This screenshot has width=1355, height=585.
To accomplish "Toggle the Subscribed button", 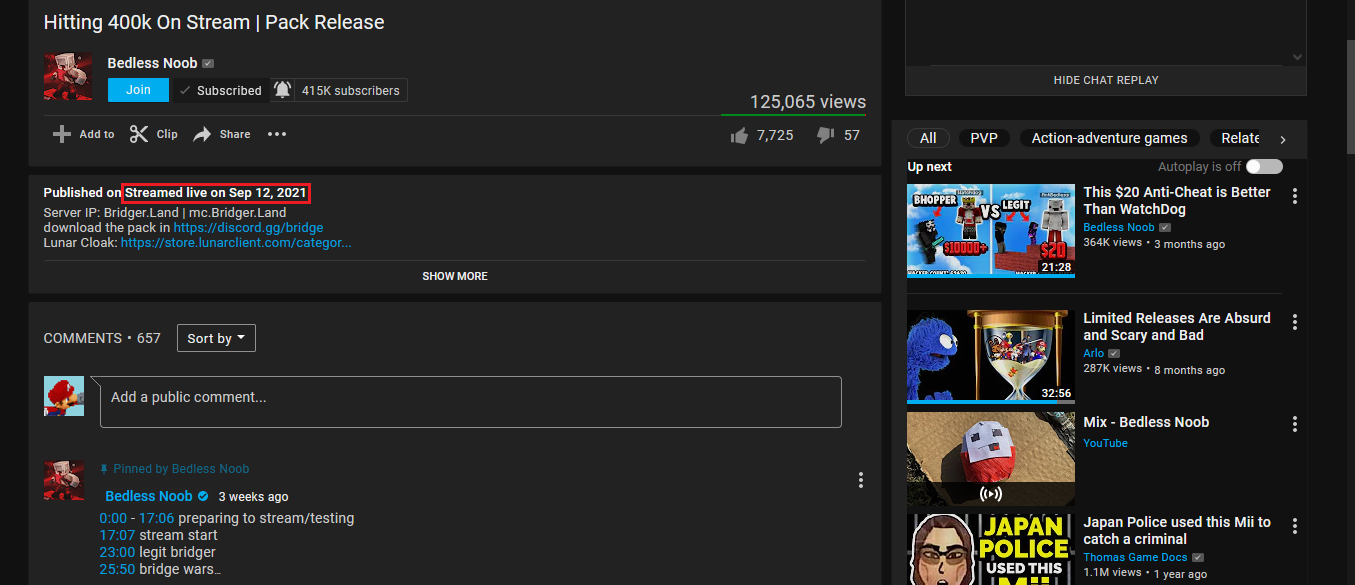I will (x=220, y=90).
